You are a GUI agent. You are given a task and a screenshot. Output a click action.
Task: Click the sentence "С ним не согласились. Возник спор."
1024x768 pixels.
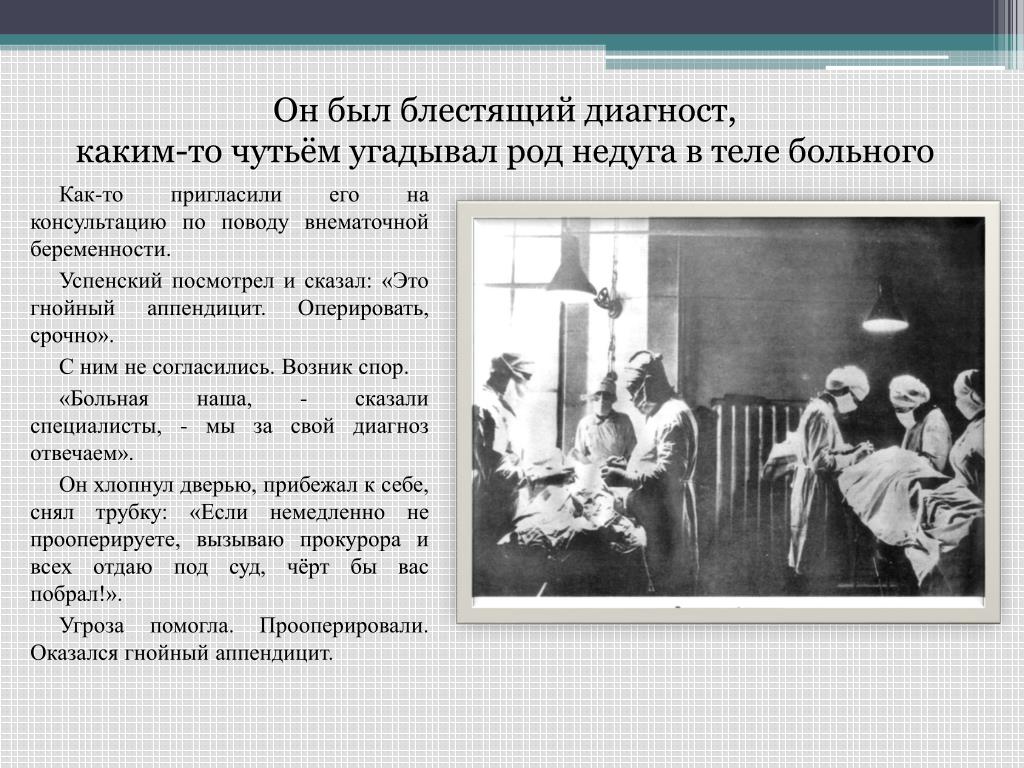pos(234,367)
